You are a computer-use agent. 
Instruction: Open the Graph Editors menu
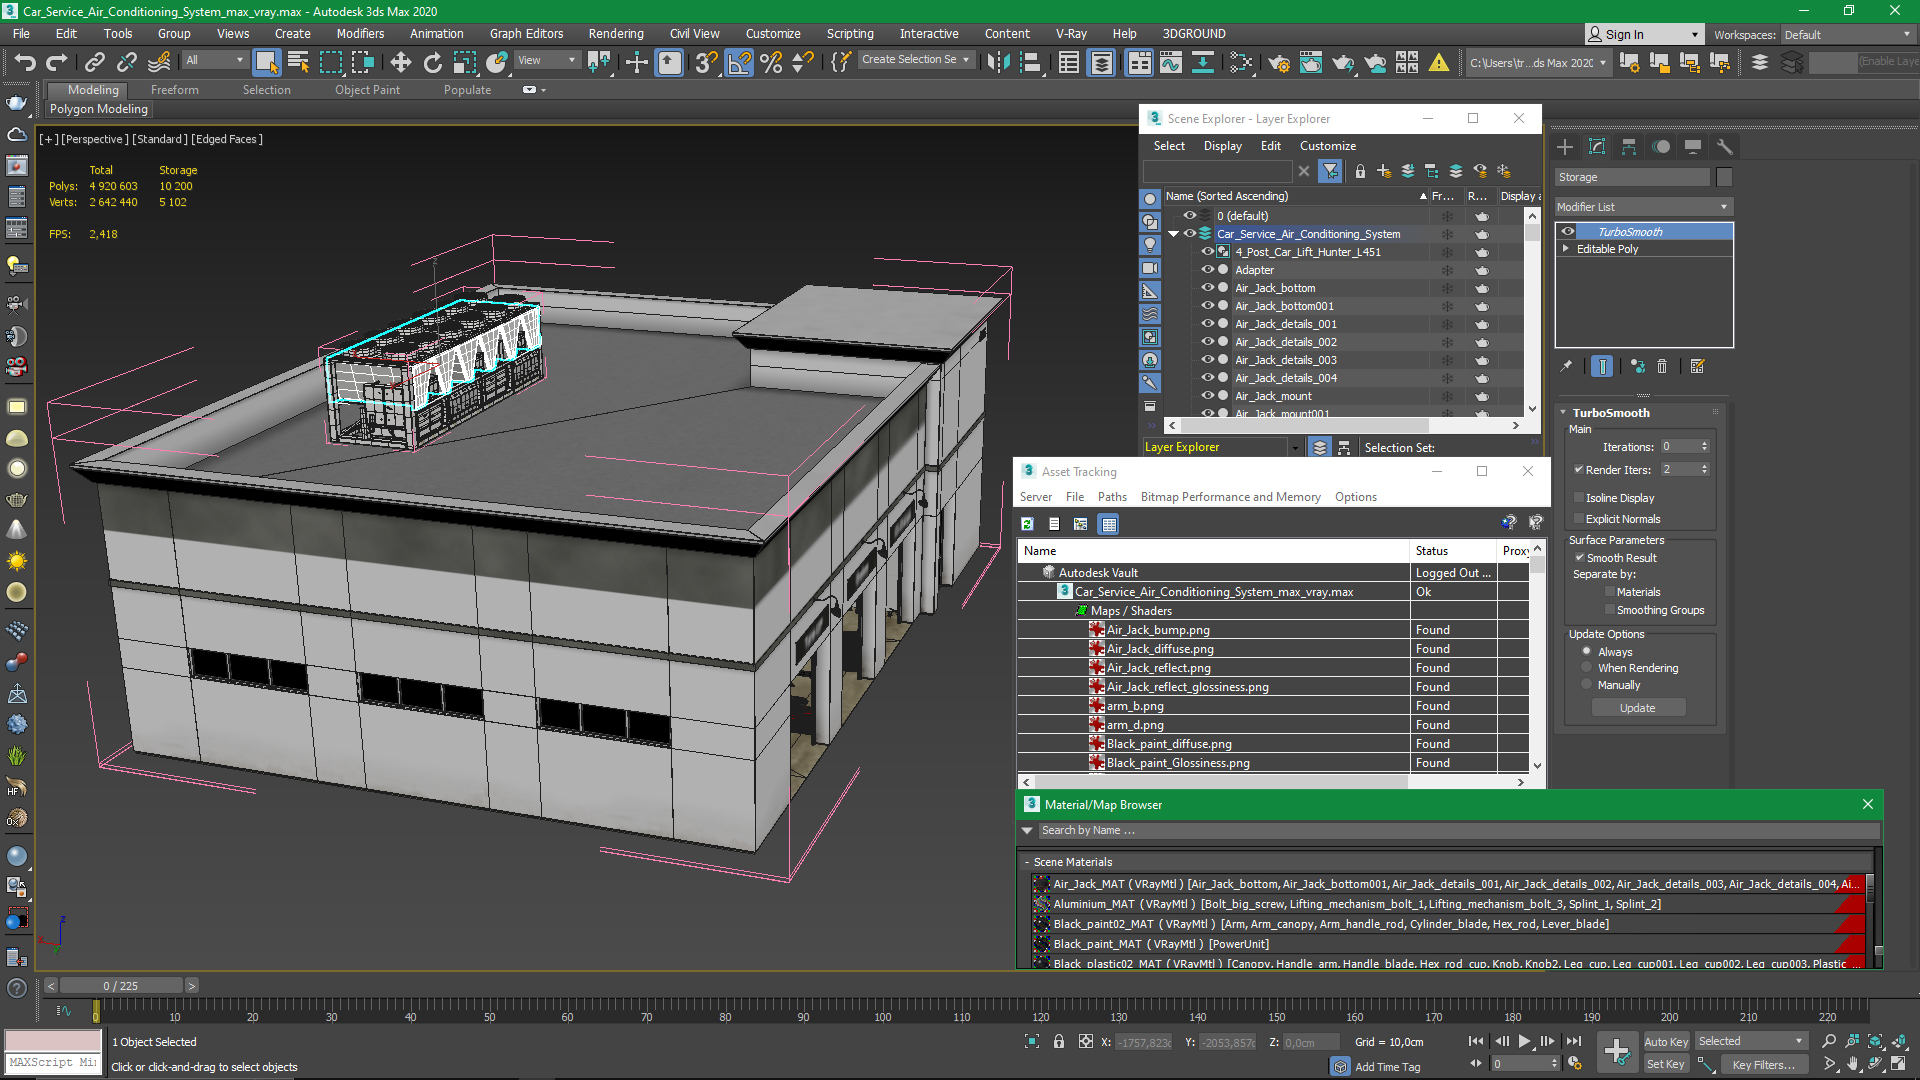526,34
